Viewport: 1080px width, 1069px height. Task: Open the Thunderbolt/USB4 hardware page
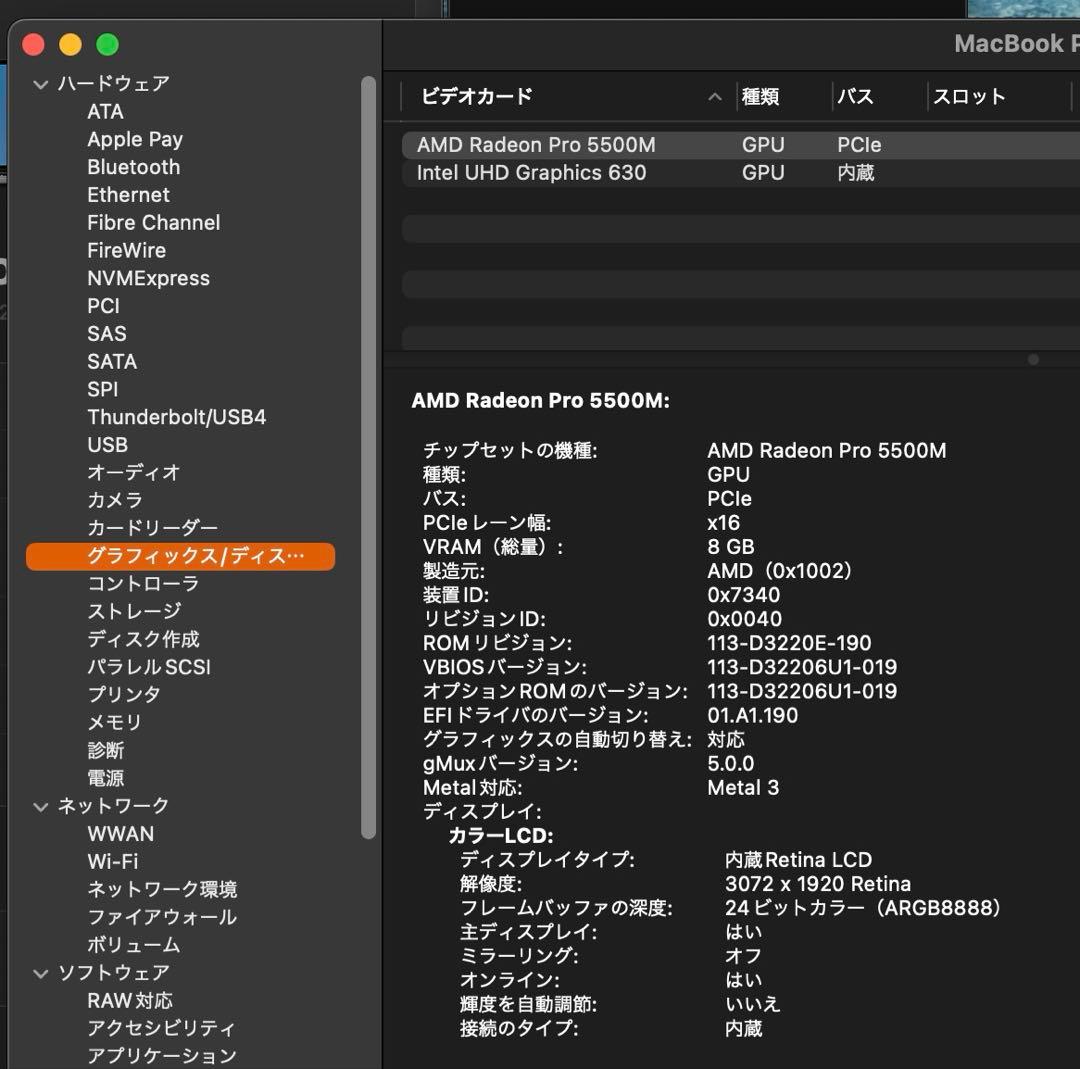[x=176, y=417]
